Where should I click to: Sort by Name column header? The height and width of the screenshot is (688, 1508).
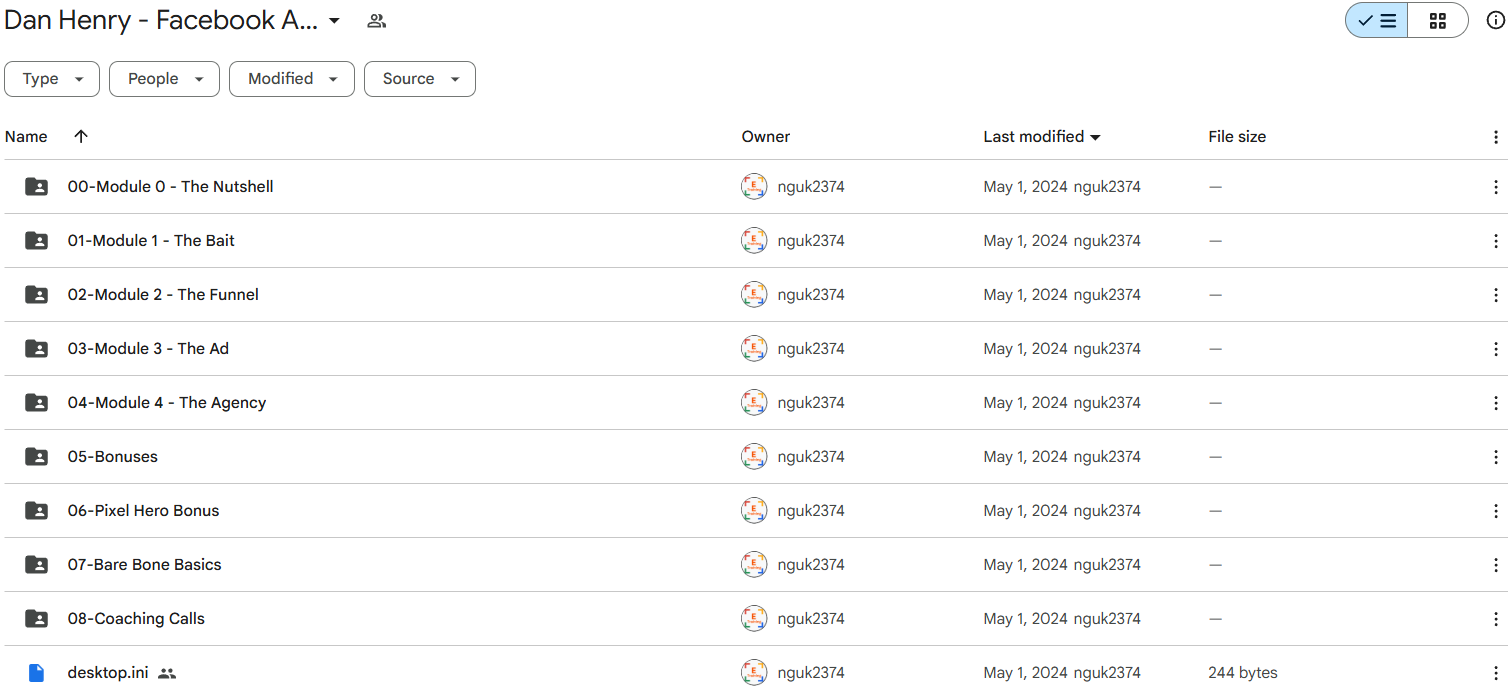coord(26,137)
